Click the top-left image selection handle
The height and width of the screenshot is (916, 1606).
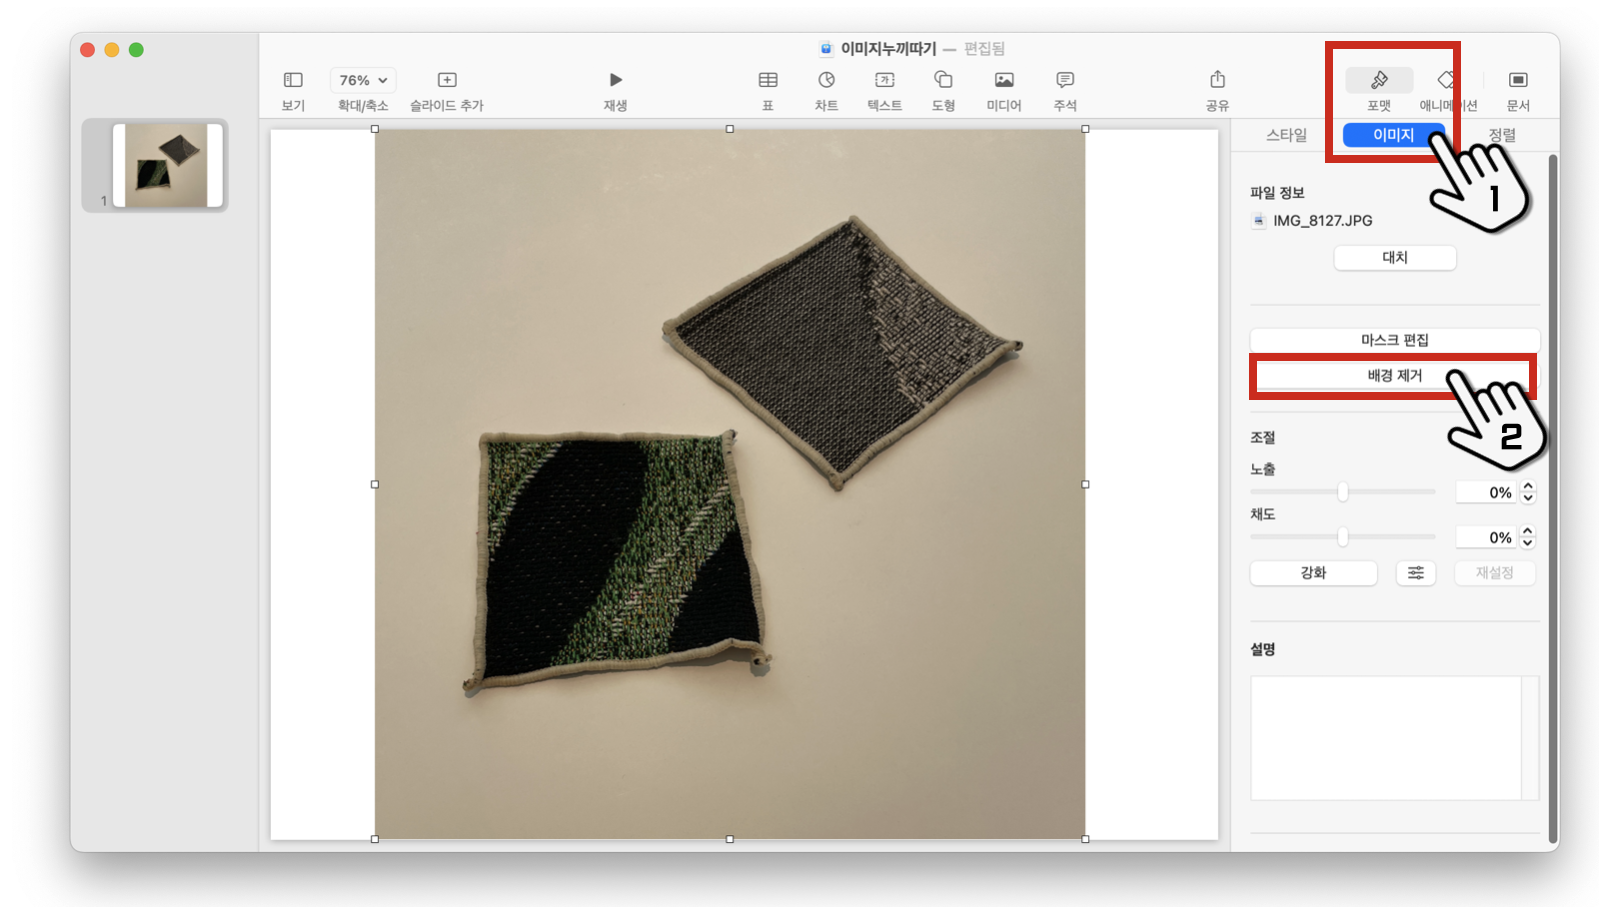point(375,129)
